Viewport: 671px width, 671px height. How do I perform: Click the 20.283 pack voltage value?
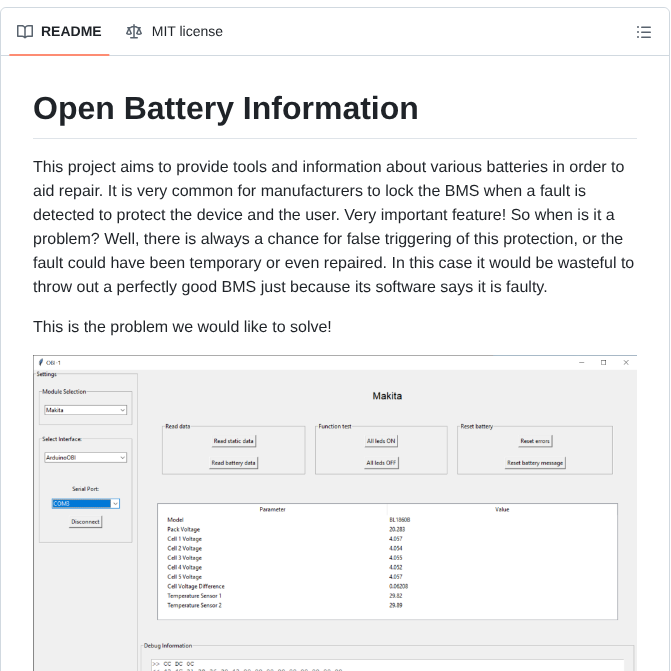(397, 529)
